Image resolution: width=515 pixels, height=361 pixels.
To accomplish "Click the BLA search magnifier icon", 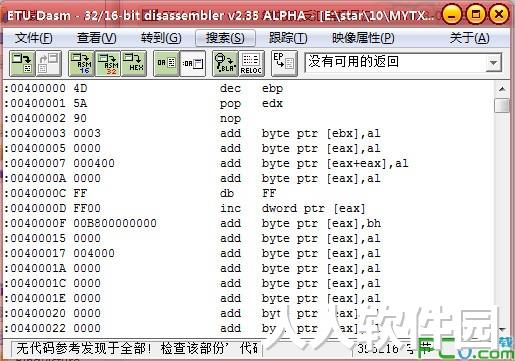I will pos(225,63).
